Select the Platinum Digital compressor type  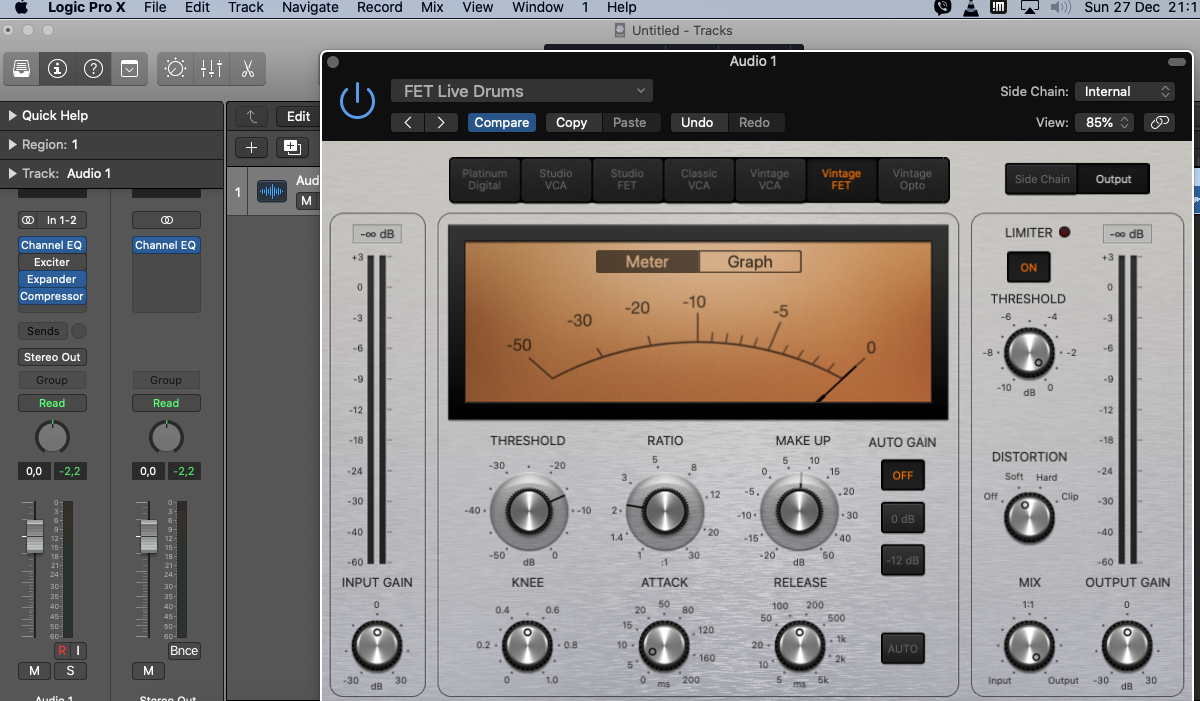[x=484, y=179]
